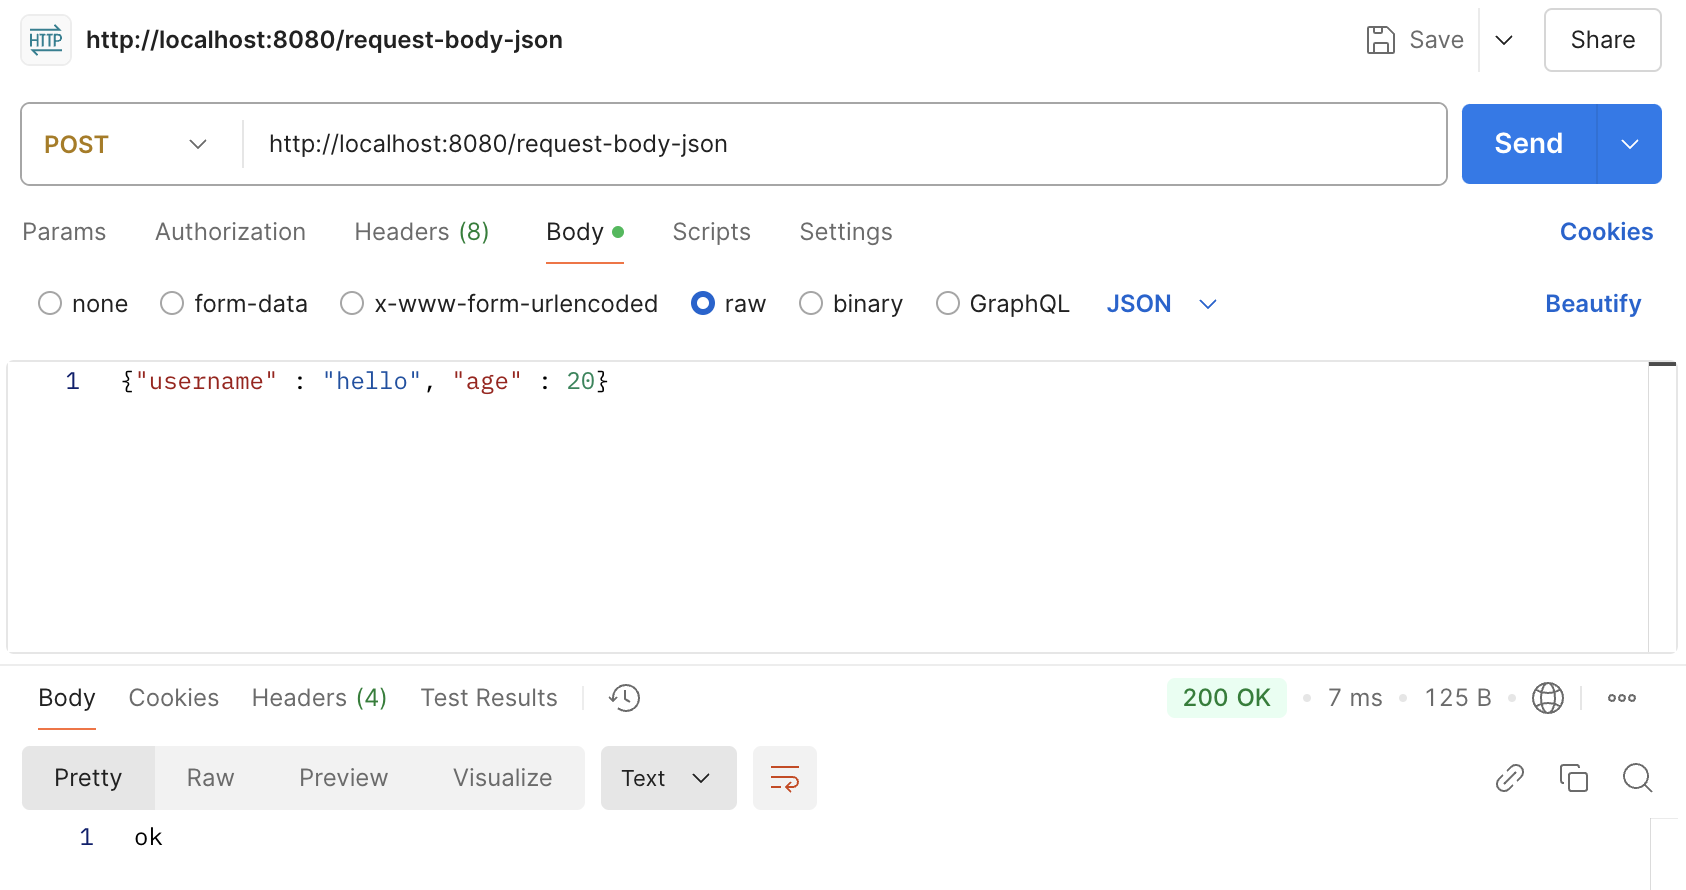
Task: Click the 7 ms response time
Action: pos(1355,698)
